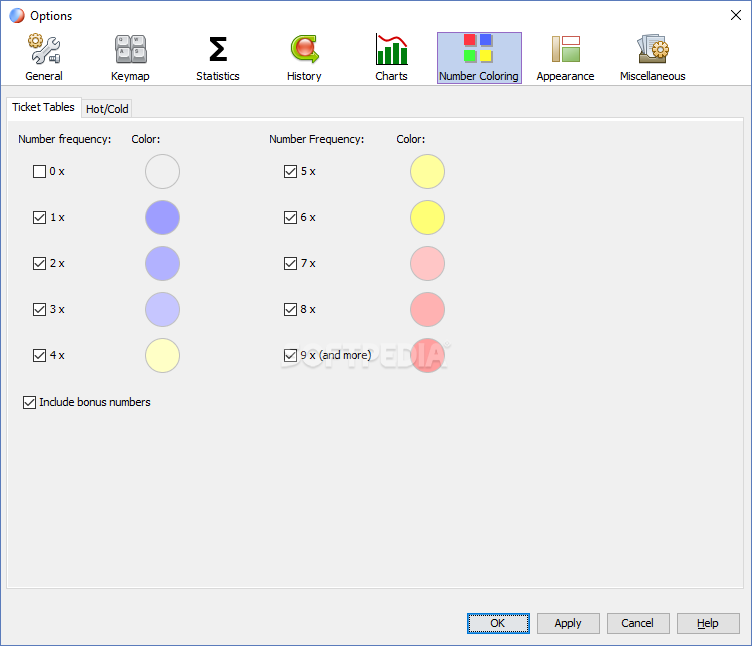
Task: Select the Number Coloring section
Action: tap(479, 58)
